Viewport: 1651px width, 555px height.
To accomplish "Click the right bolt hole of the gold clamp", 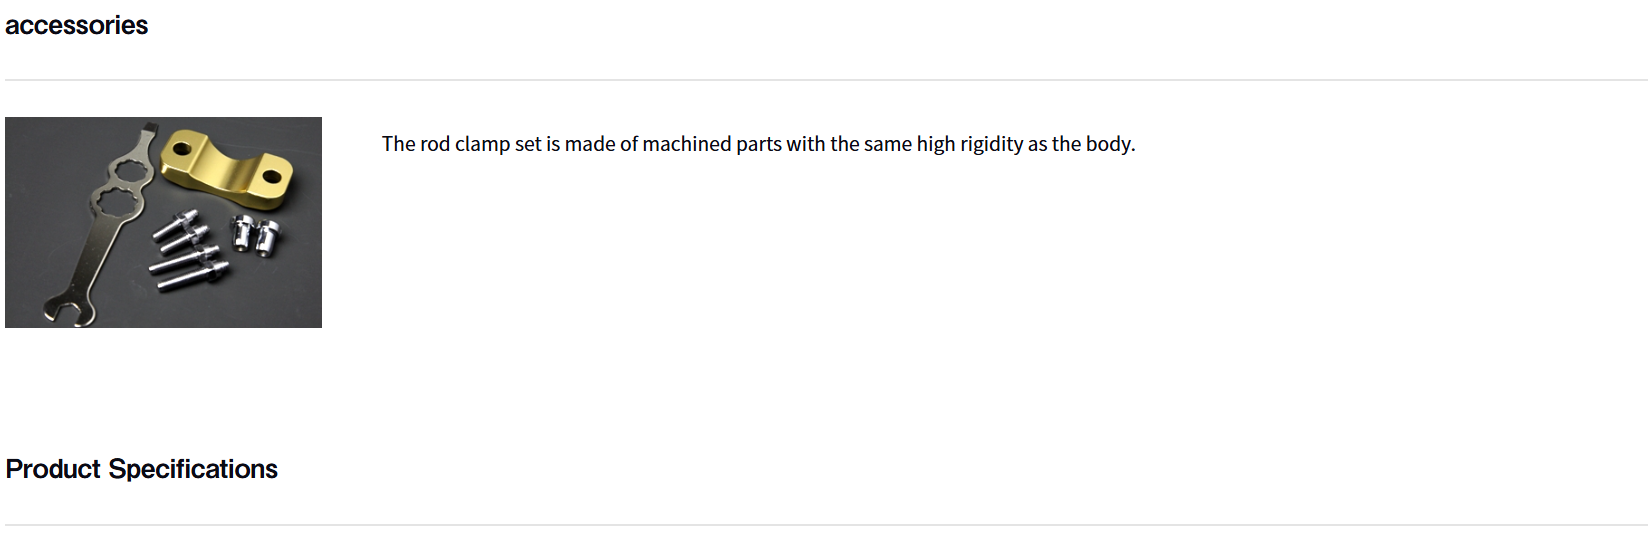I will pos(272,177).
